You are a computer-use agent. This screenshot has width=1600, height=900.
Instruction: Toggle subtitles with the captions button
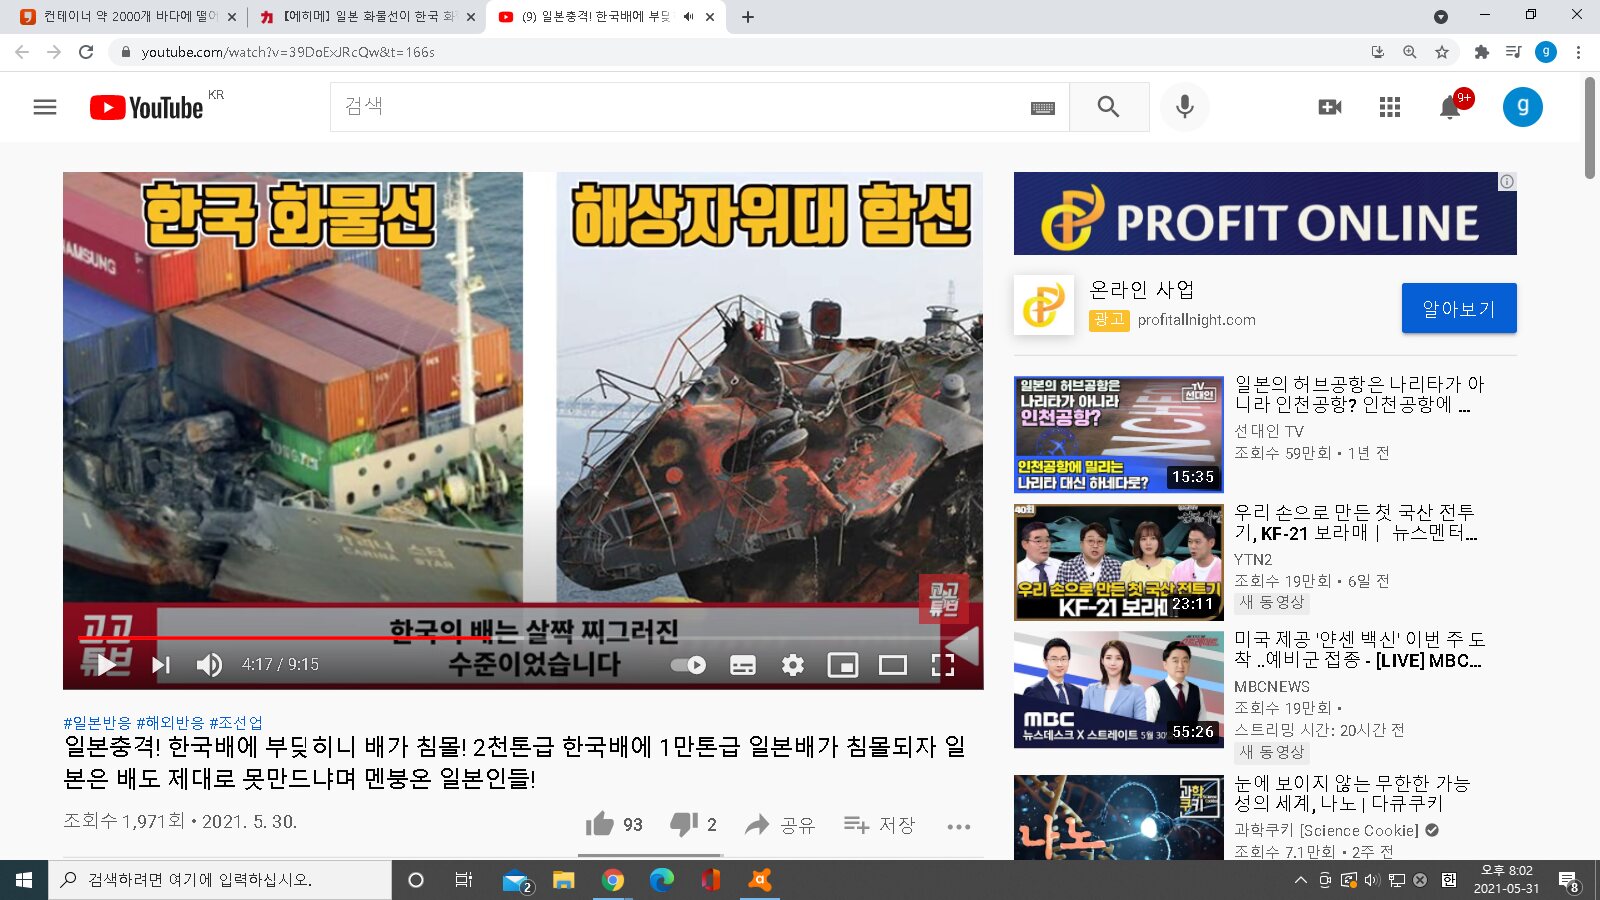click(x=742, y=665)
